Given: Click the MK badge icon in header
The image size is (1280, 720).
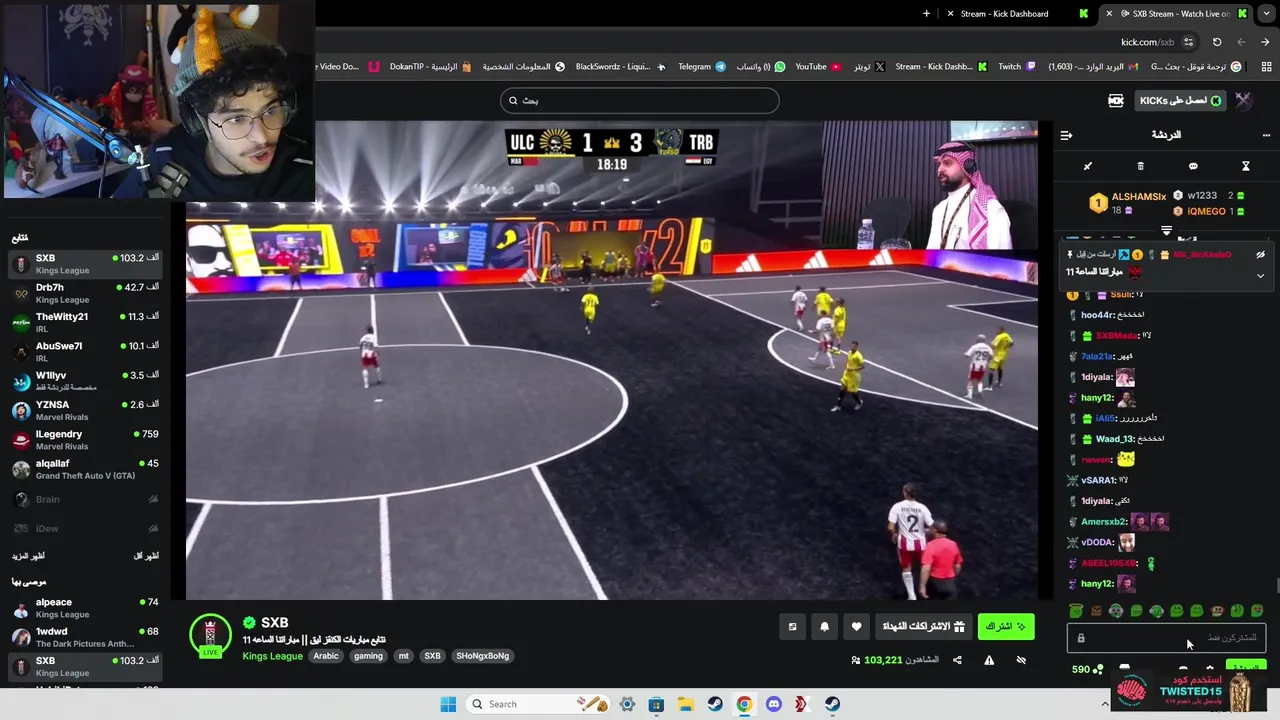Looking at the screenshot, I should coord(1116,100).
